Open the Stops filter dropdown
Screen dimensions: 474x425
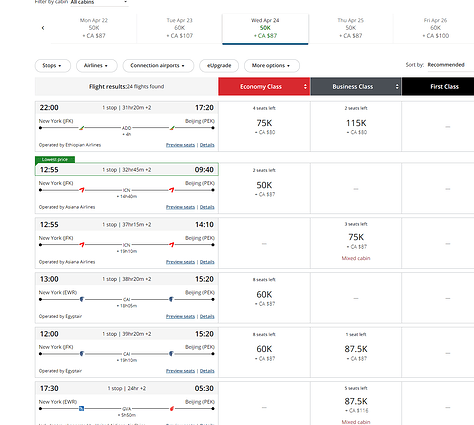pos(53,66)
